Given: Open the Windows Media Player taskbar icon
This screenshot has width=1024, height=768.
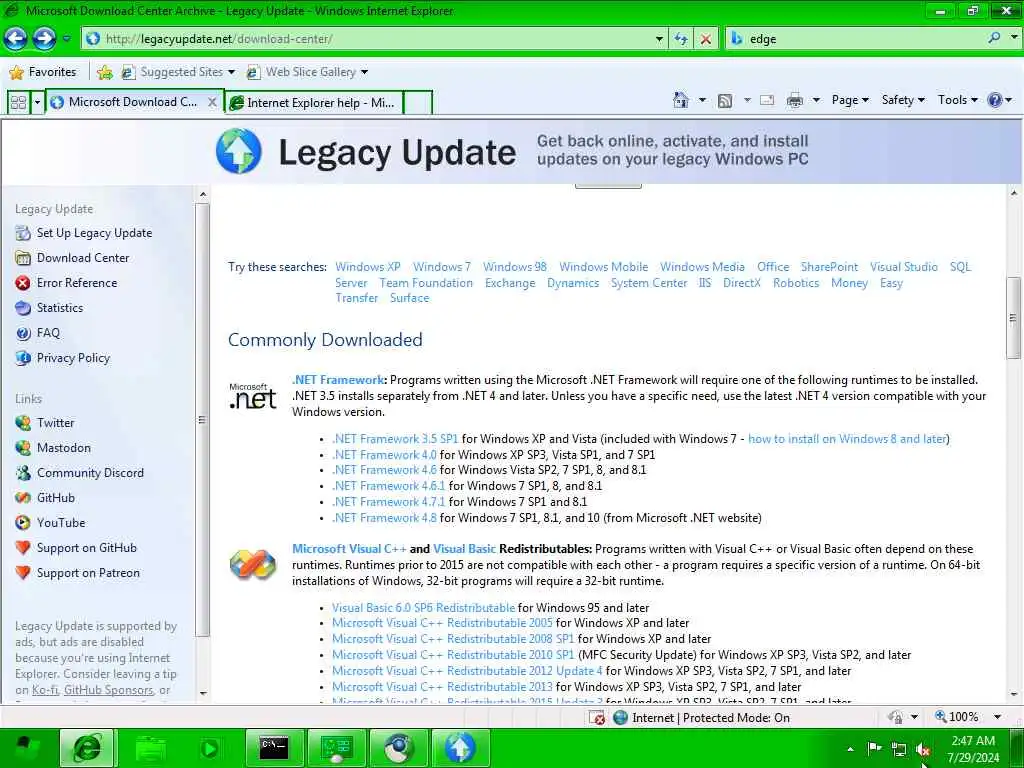Looking at the screenshot, I should tap(212, 748).
